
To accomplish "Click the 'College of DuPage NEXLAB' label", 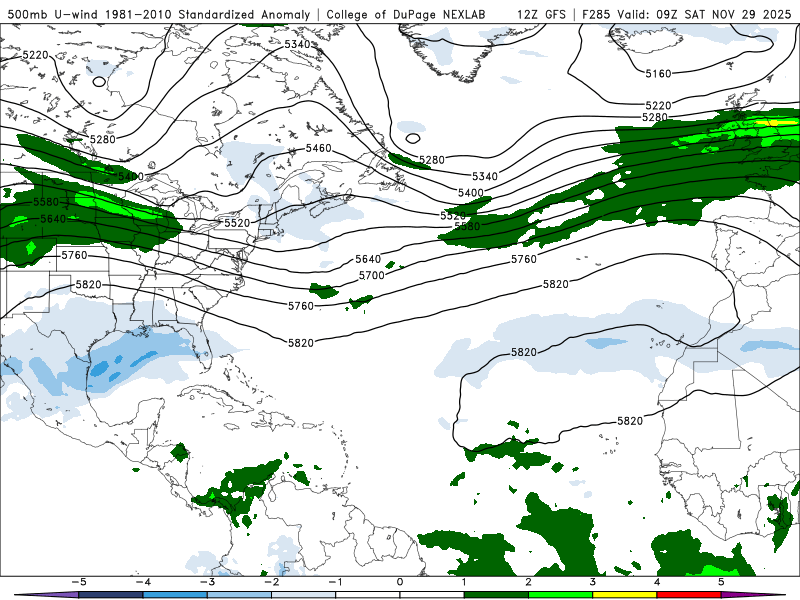I will tap(406, 14).
